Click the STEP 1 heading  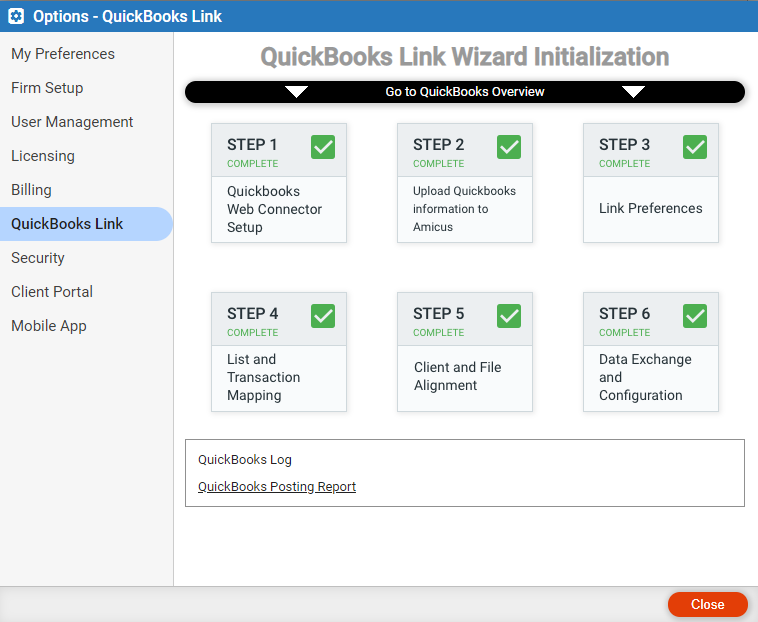(x=252, y=145)
